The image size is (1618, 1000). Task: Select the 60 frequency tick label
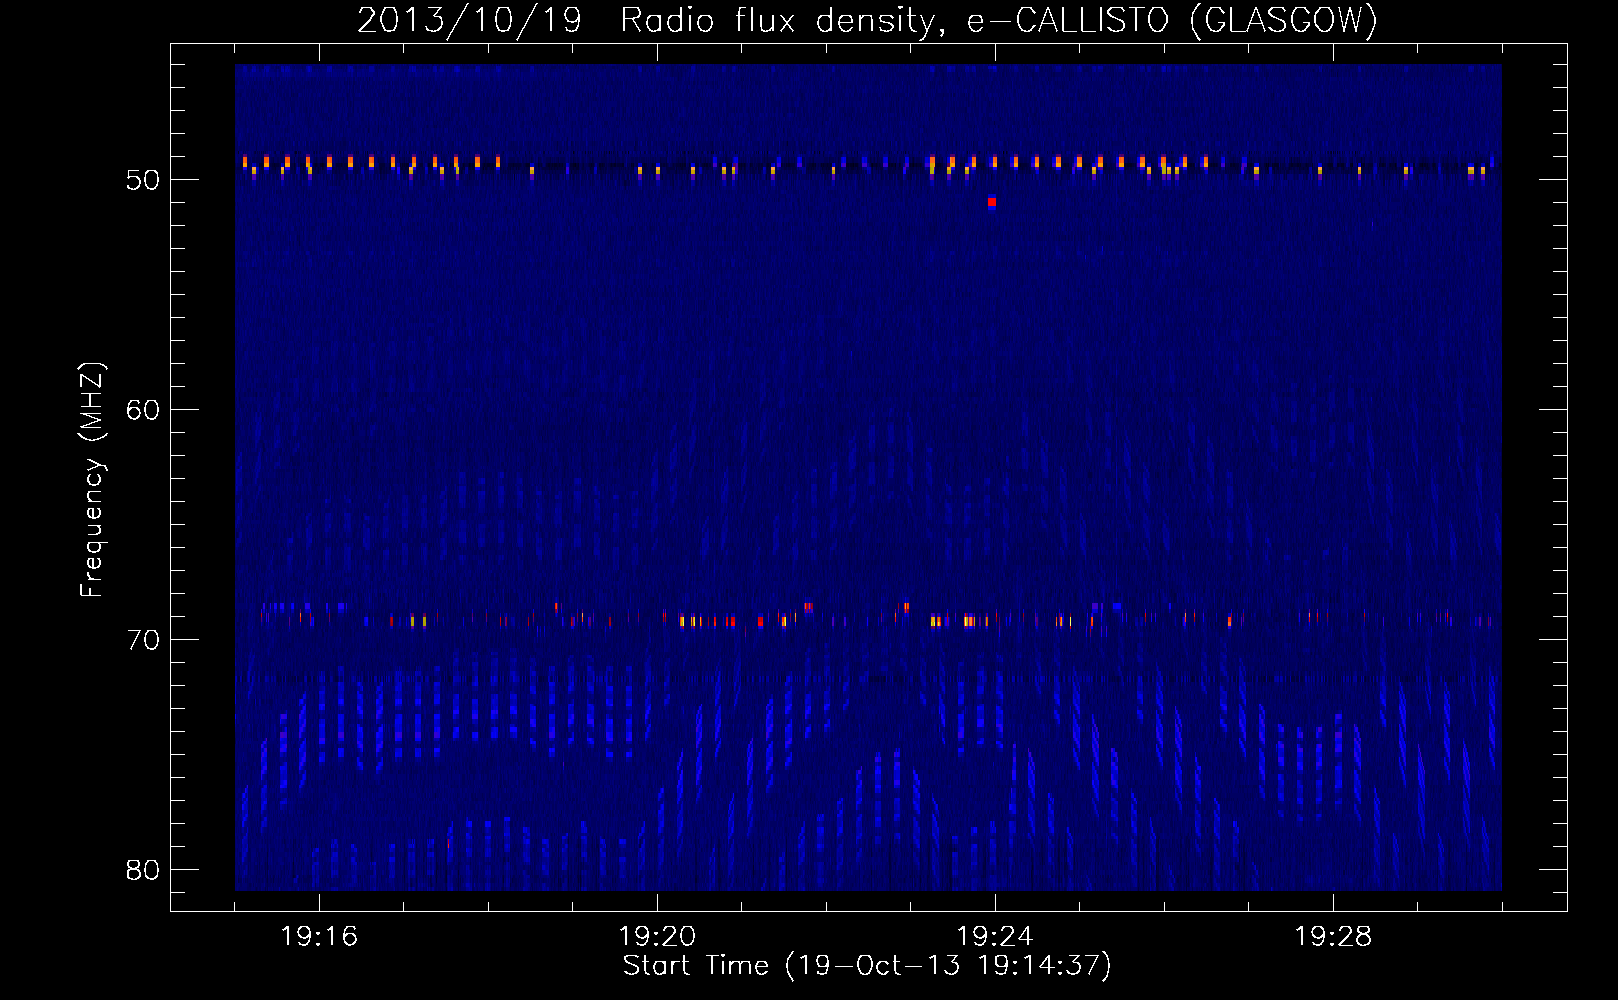click(x=143, y=410)
